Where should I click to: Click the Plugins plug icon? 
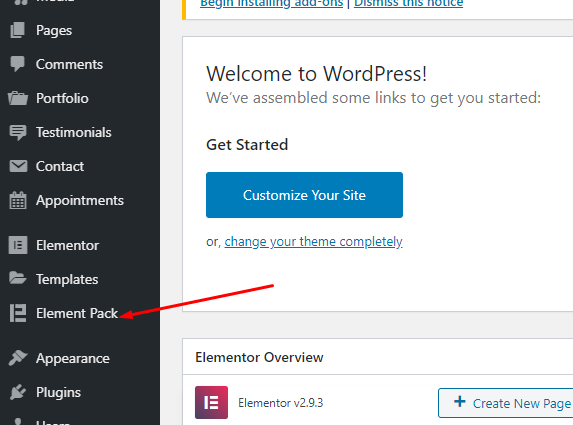[18, 392]
